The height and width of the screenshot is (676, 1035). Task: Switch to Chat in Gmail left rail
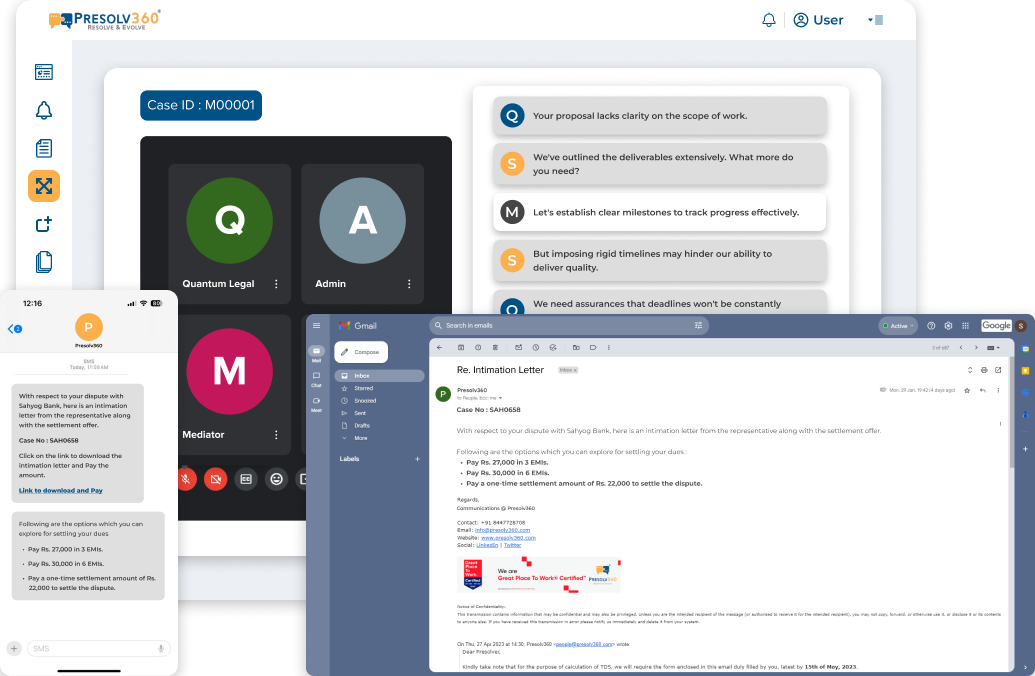(x=316, y=379)
